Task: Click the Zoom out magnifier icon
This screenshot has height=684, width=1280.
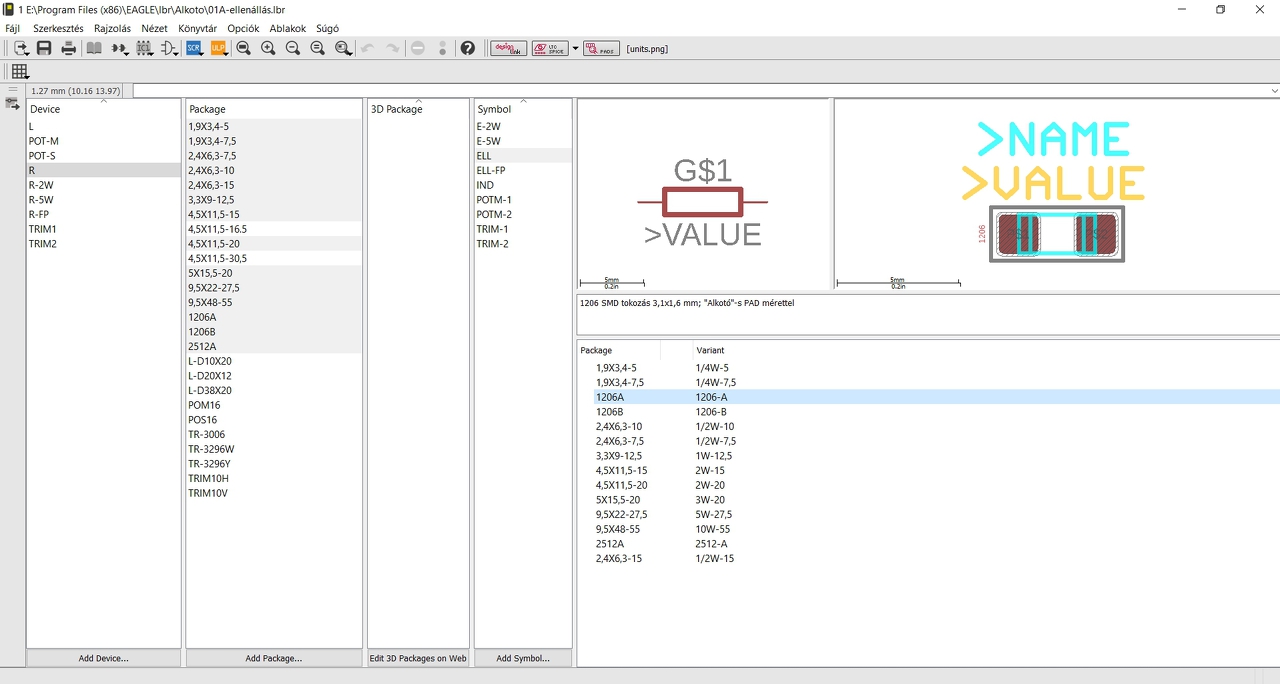Action: [293, 48]
